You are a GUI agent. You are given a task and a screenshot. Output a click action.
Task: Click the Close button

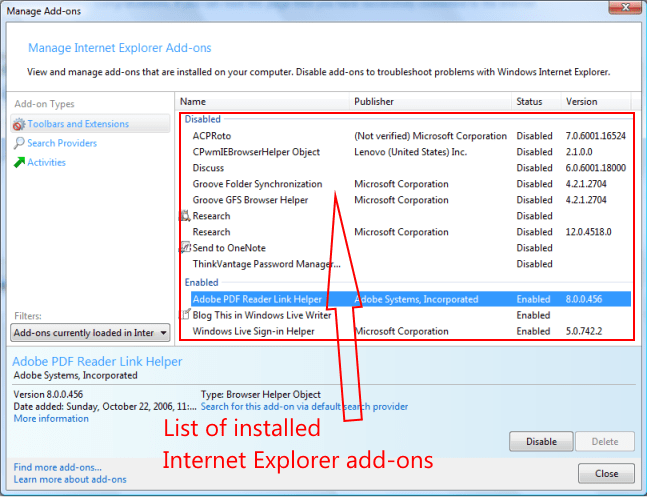point(606,473)
